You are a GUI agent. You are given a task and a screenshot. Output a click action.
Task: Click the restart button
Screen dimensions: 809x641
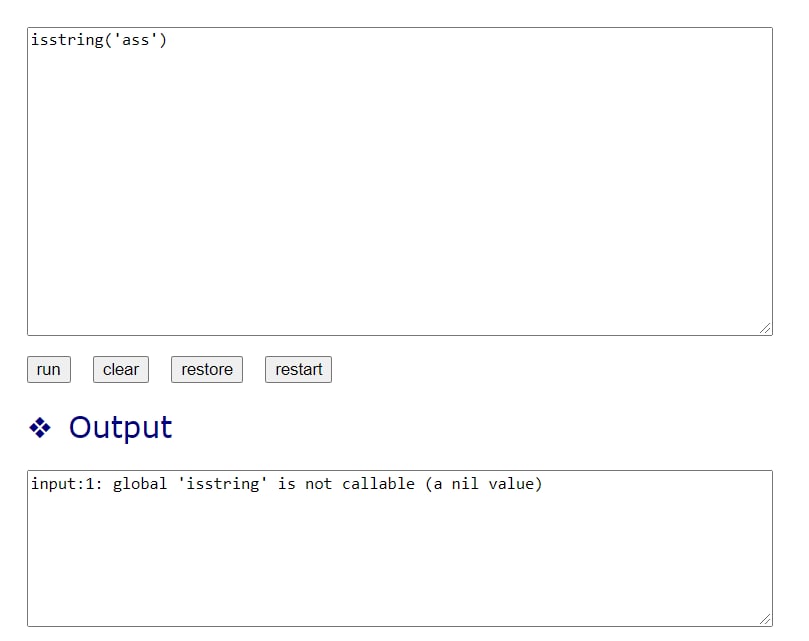[x=298, y=370]
